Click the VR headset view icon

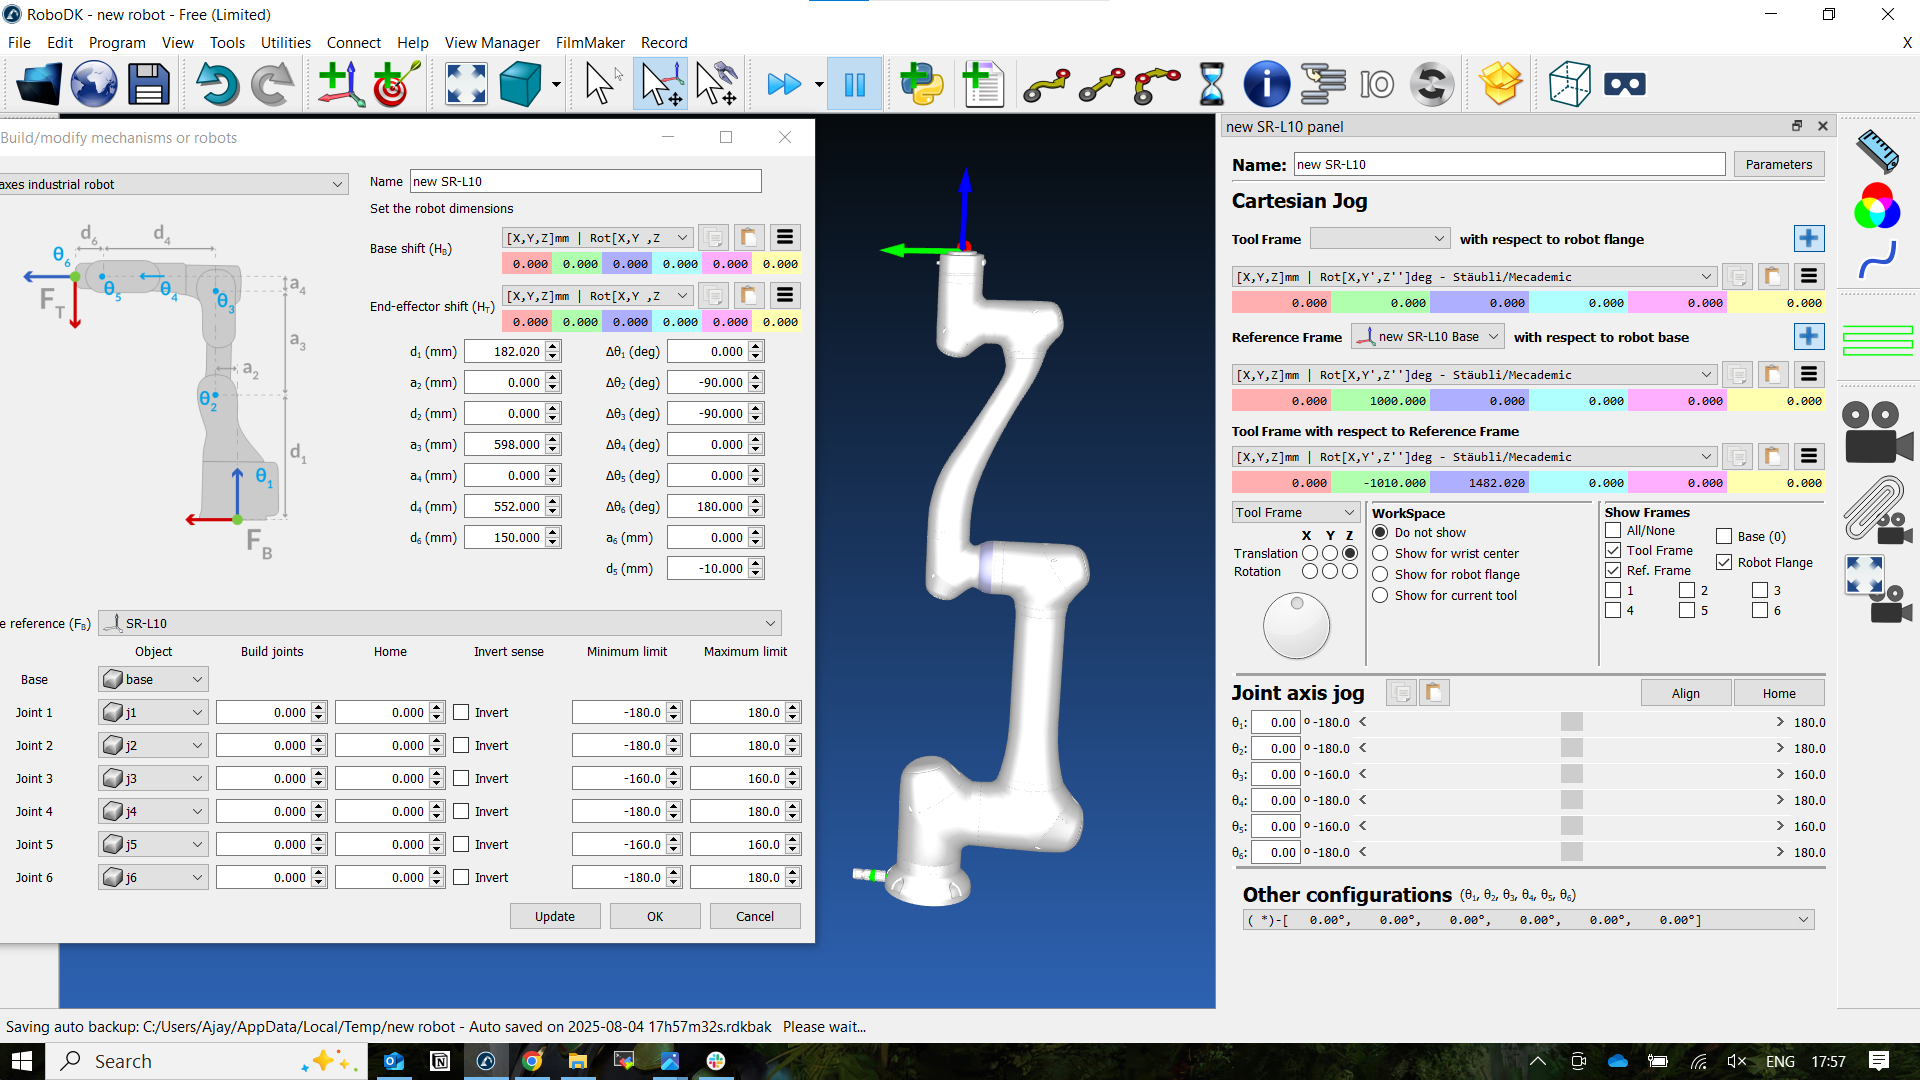(1624, 84)
